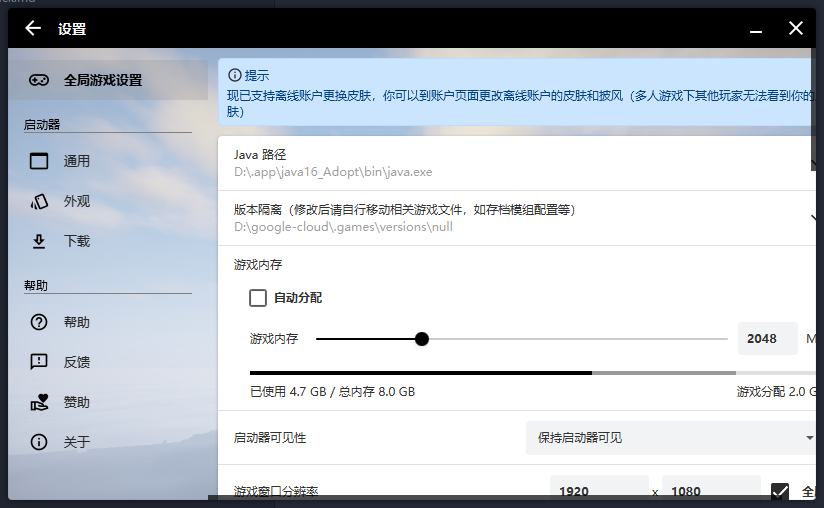The width and height of the screenshot is (824, 508).
Task: Click the game memory slider handle
Action: point(422,339)
